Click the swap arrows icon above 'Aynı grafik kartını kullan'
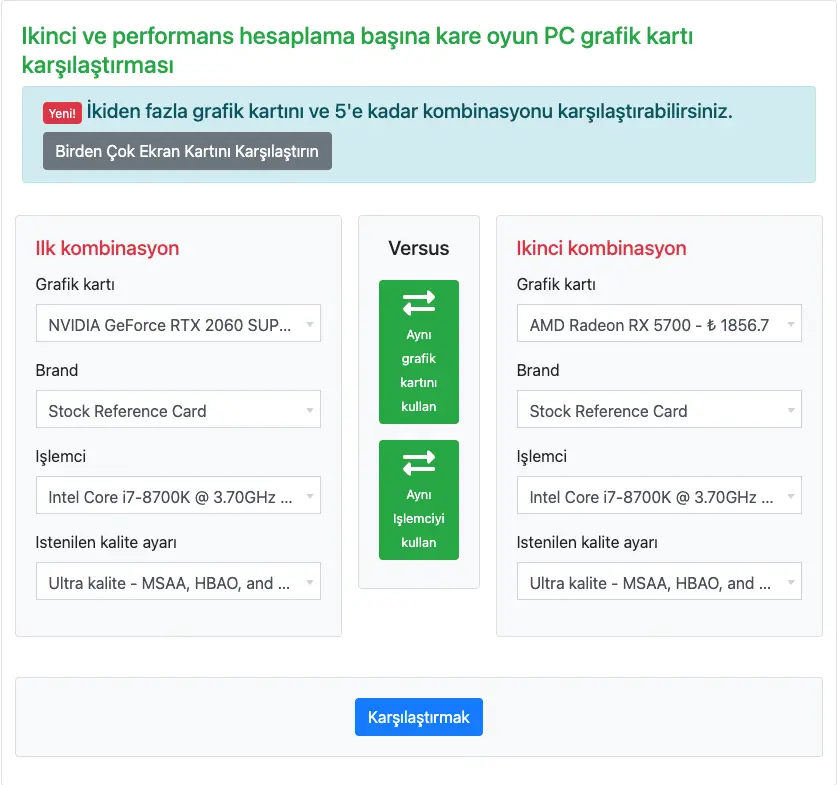This screenshot has height=785, width=838. (x=418, y=303)
